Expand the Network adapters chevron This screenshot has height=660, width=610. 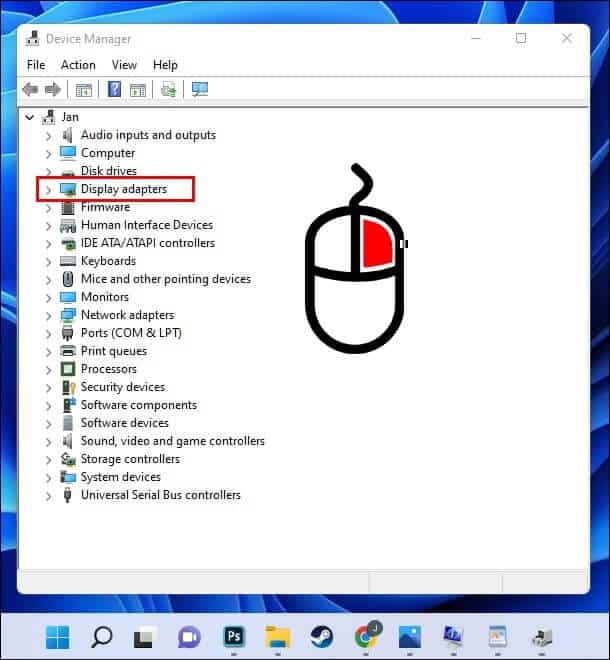pos(48,315)
